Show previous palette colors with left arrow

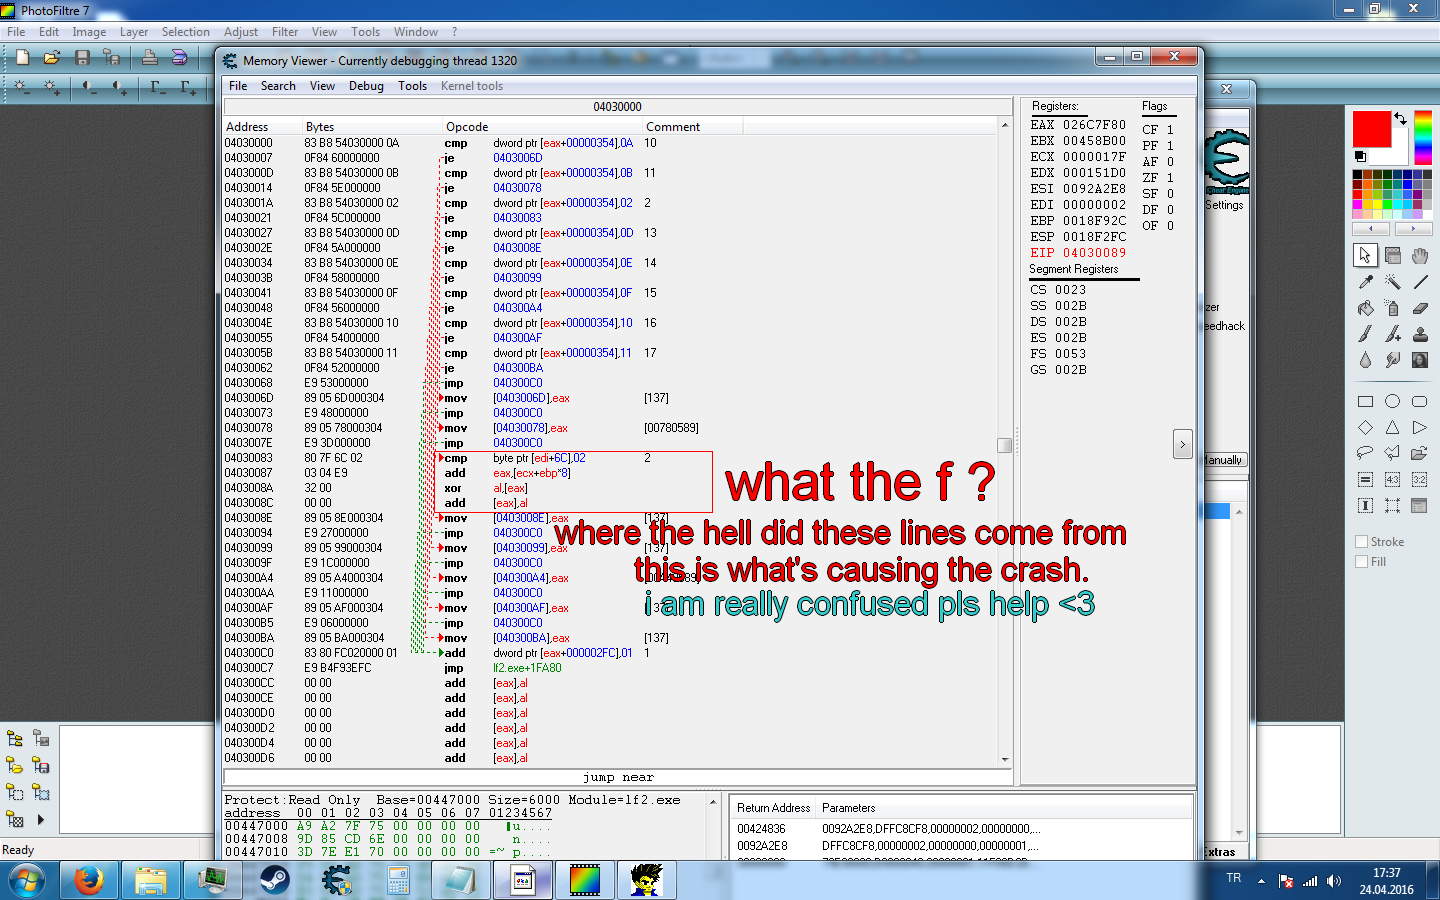(x=1371, y=229)
